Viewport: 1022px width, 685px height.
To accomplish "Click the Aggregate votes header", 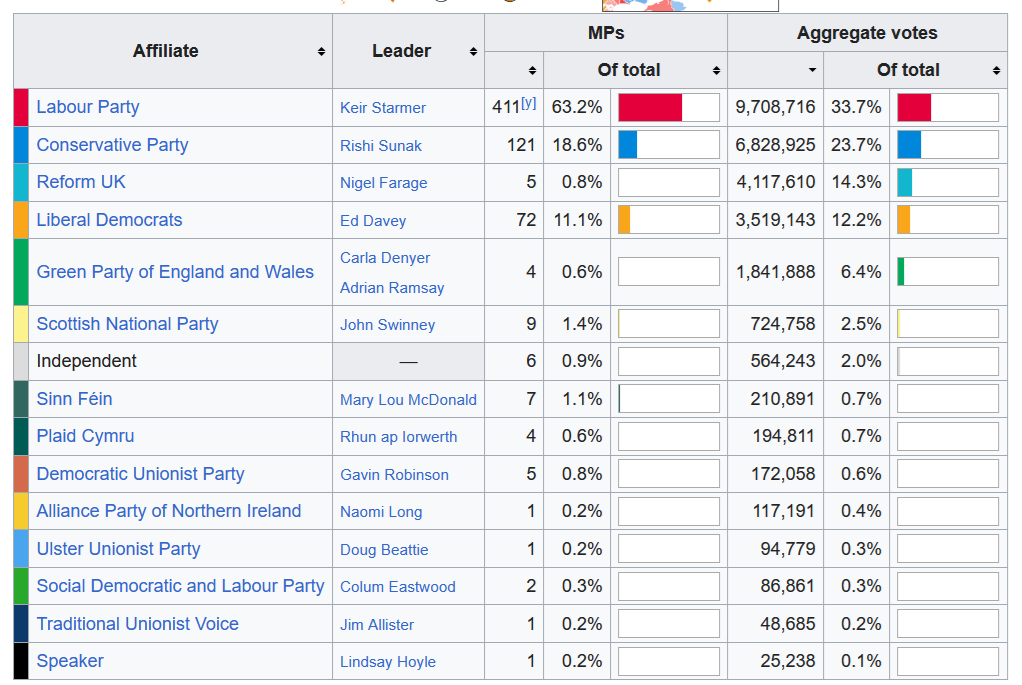I will (x=867, y=33).
